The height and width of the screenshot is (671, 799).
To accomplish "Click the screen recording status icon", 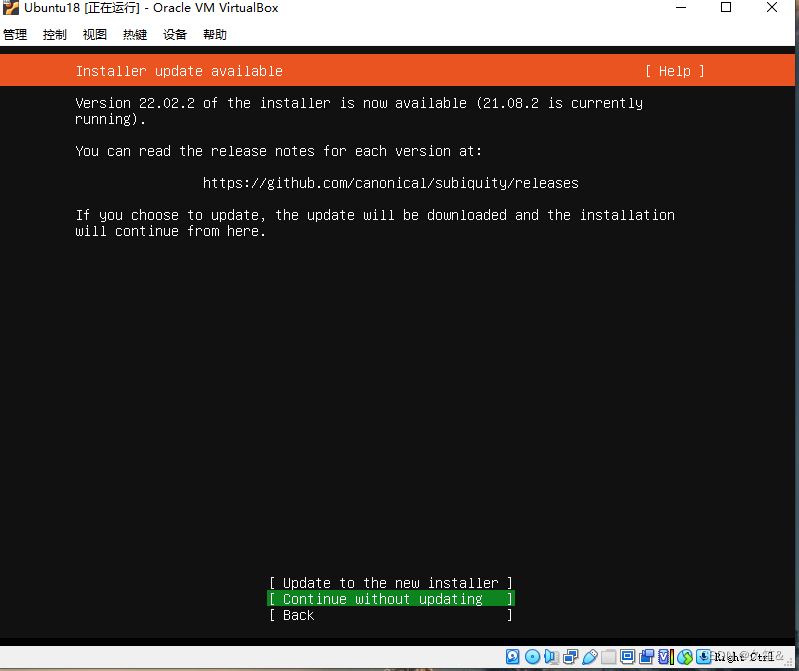I will click(646, 657).
